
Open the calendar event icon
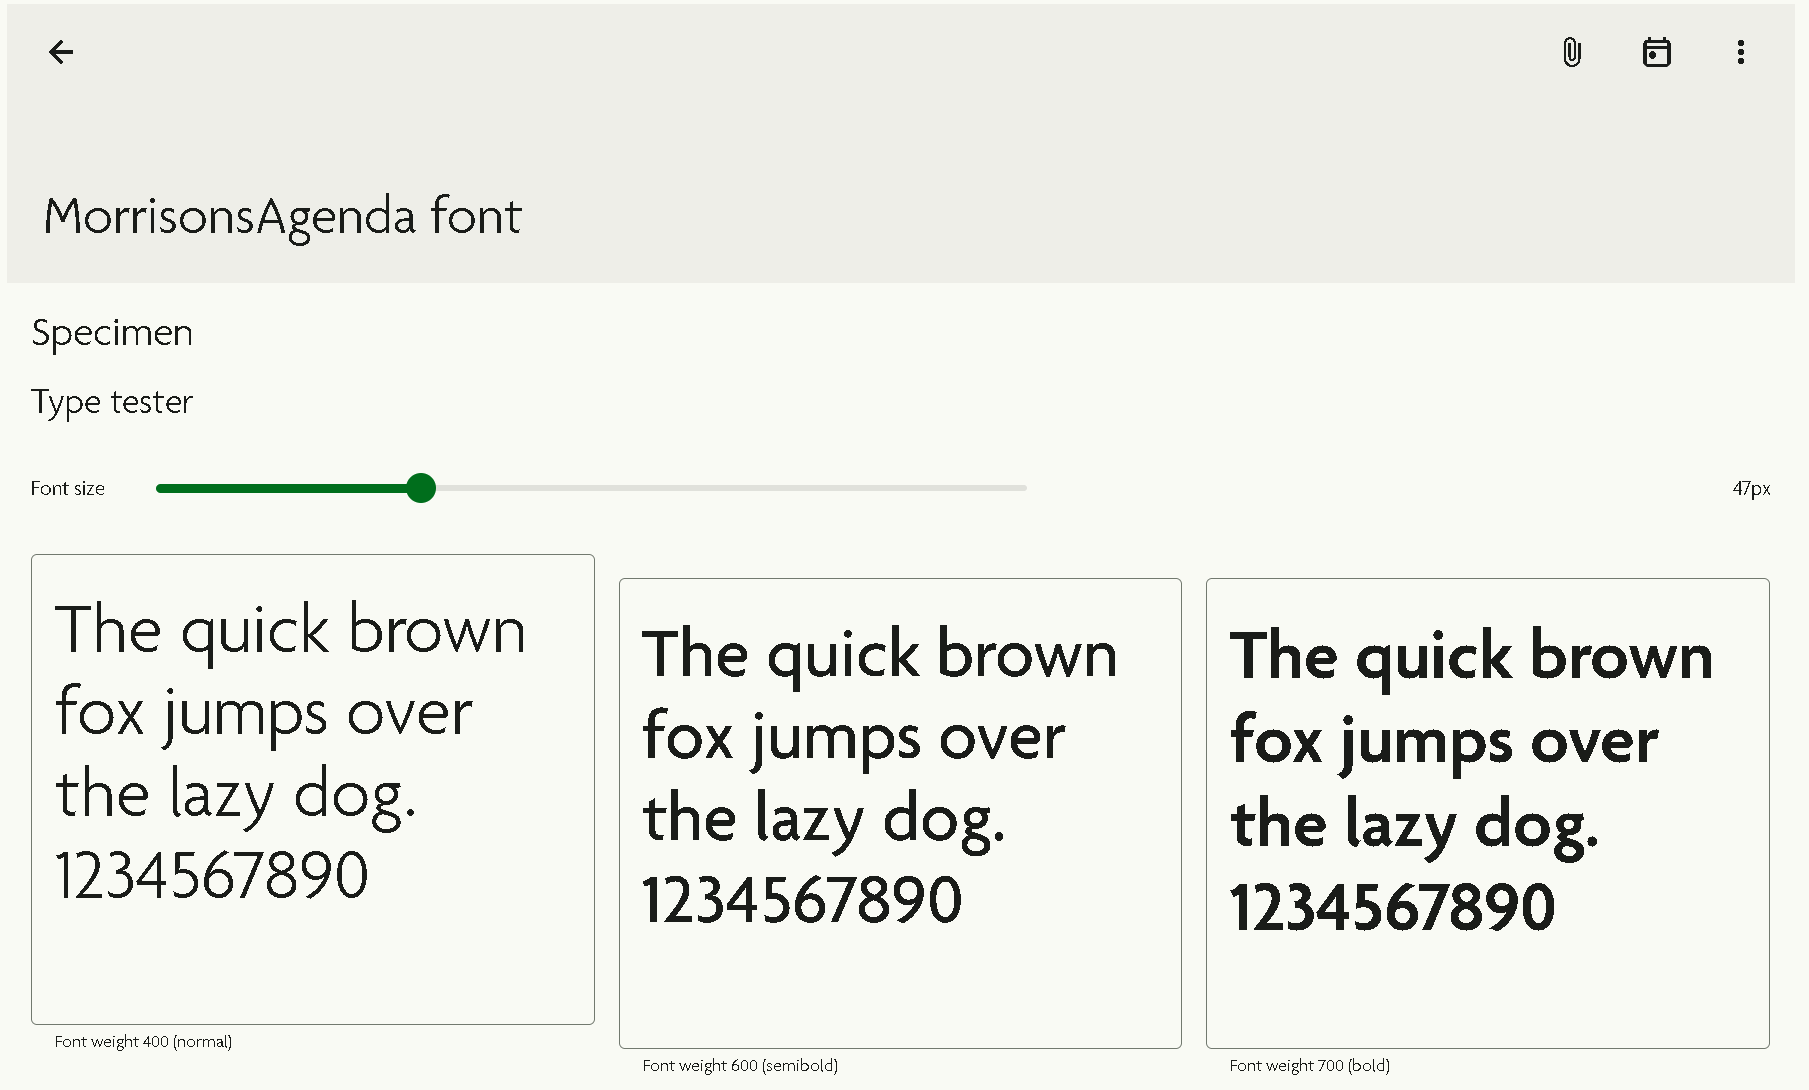[x=1657, y=52]
